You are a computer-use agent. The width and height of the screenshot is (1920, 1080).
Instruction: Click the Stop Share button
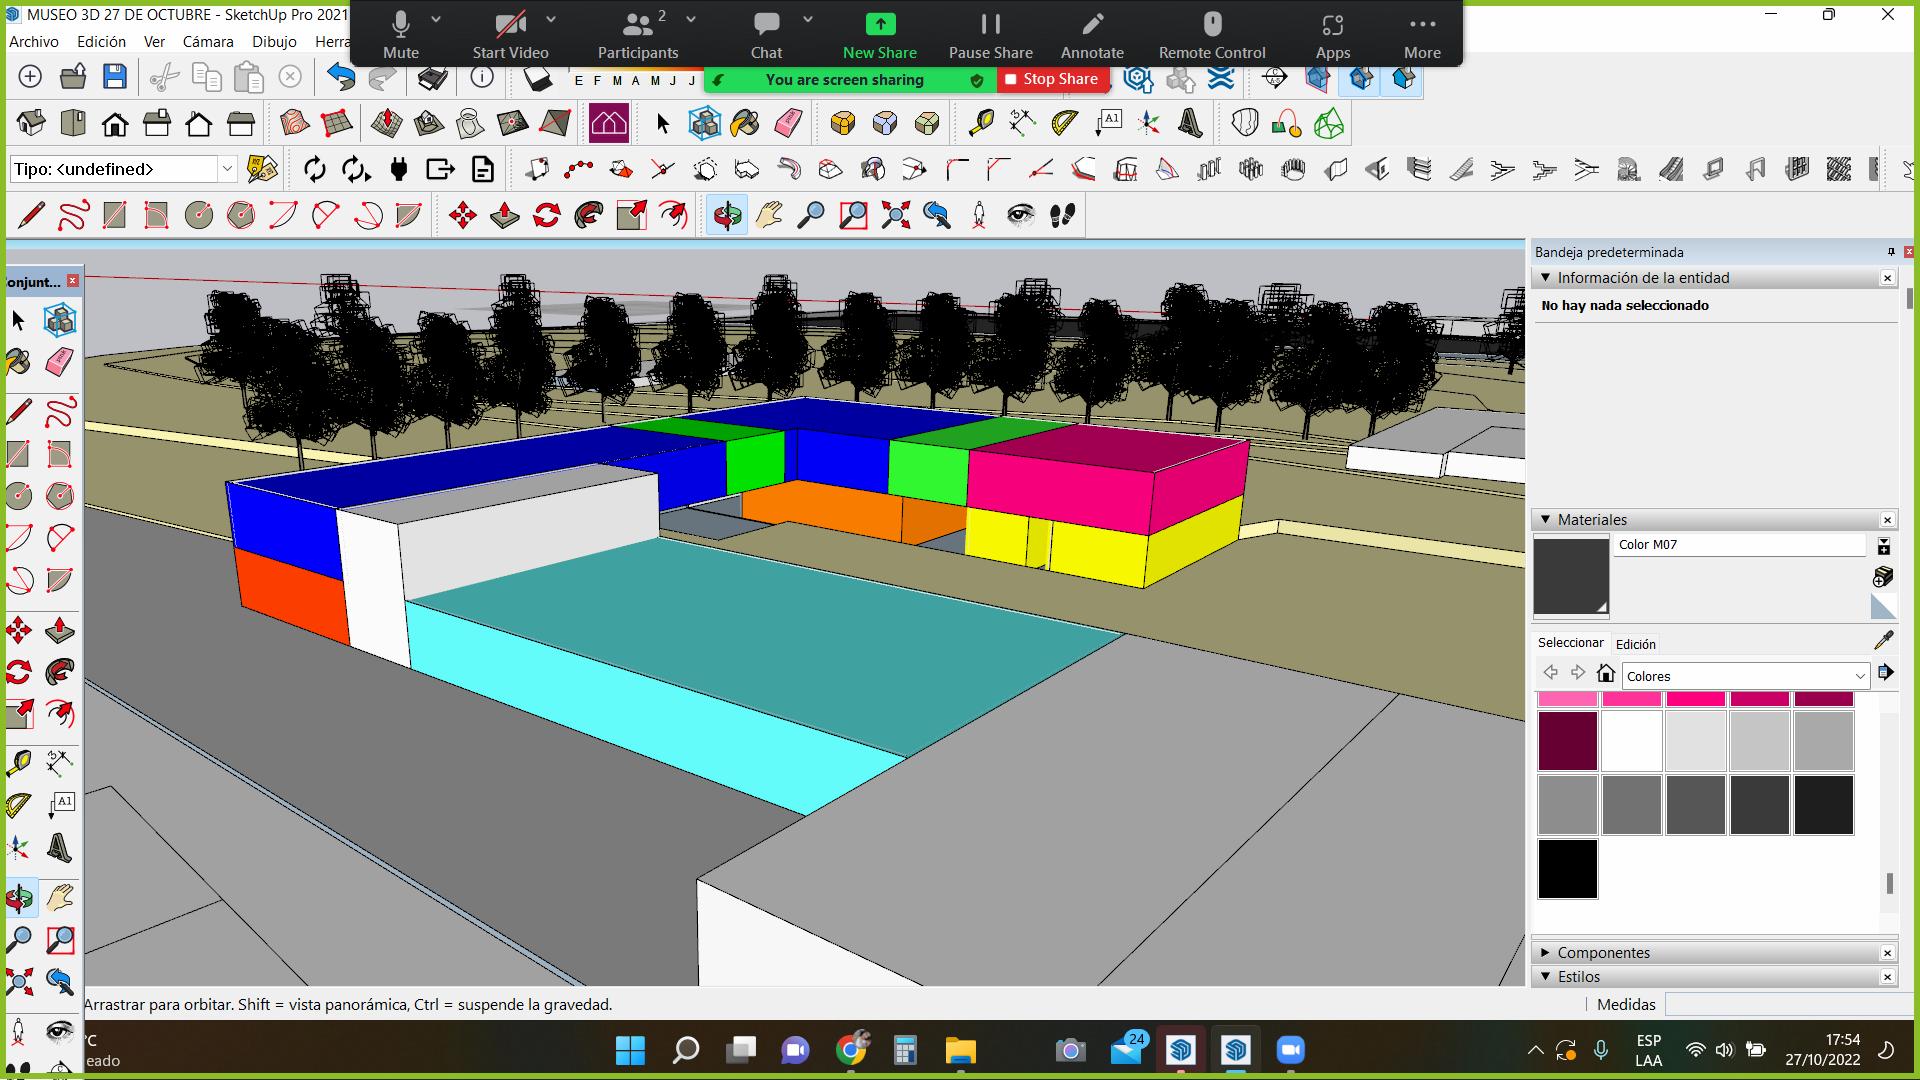point(1052,79)
